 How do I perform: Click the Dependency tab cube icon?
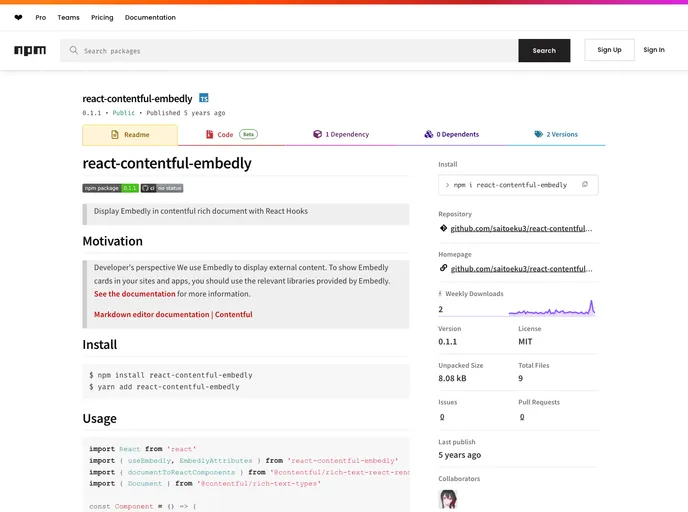pos(317,134)
